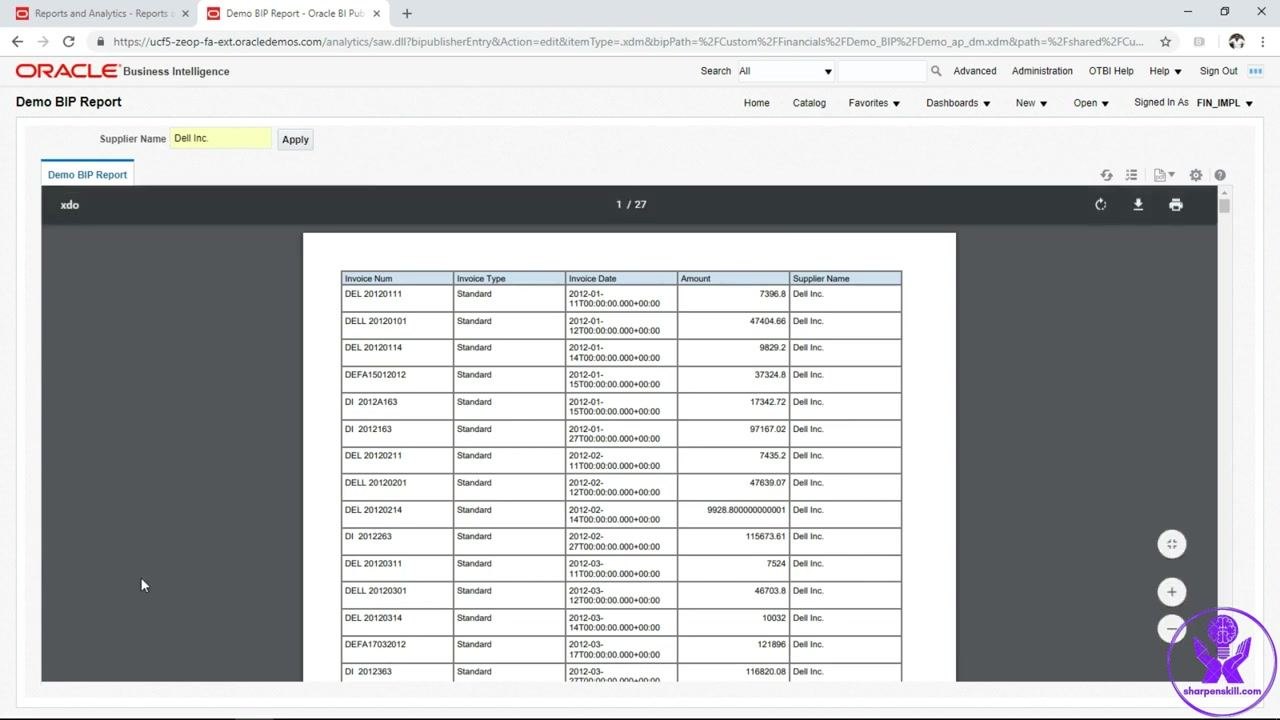Click amount value 47404.66
The width and height of the screenshot is (1280, 720).
point(768,321)
